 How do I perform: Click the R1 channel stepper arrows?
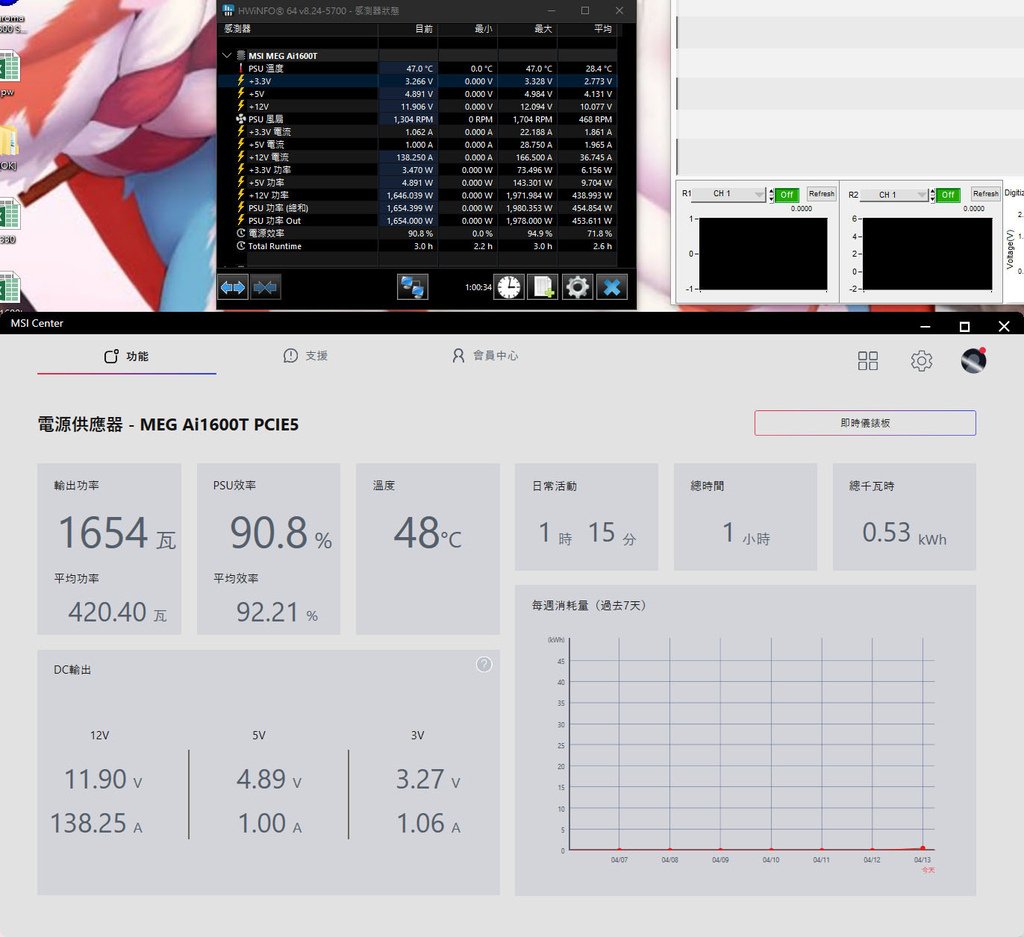pyautogui.click(x=771, y=195)
